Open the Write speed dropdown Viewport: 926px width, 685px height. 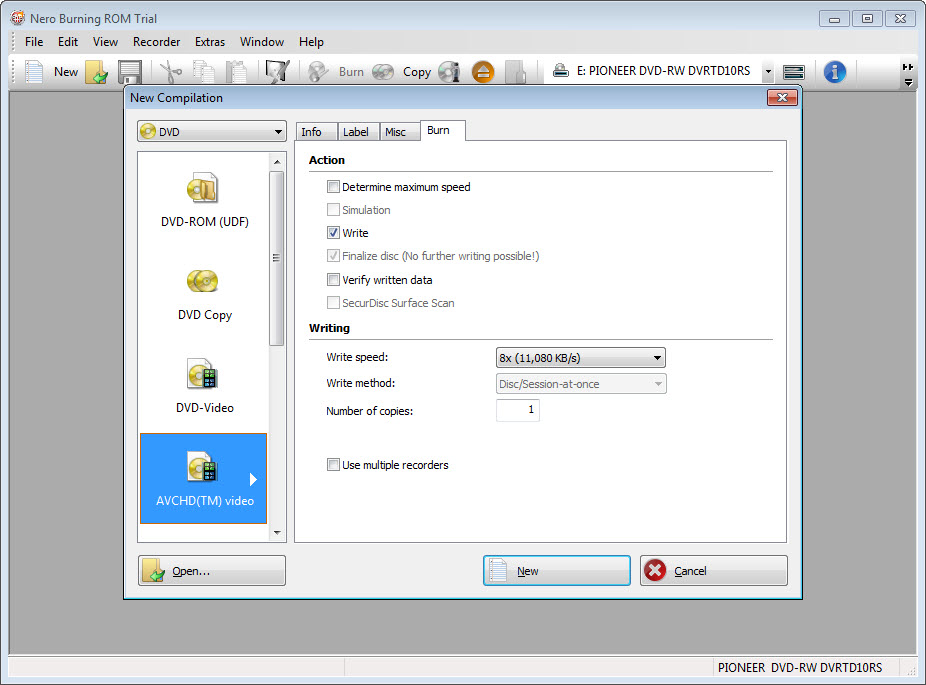pyautogui.click(x=581, y=358)
